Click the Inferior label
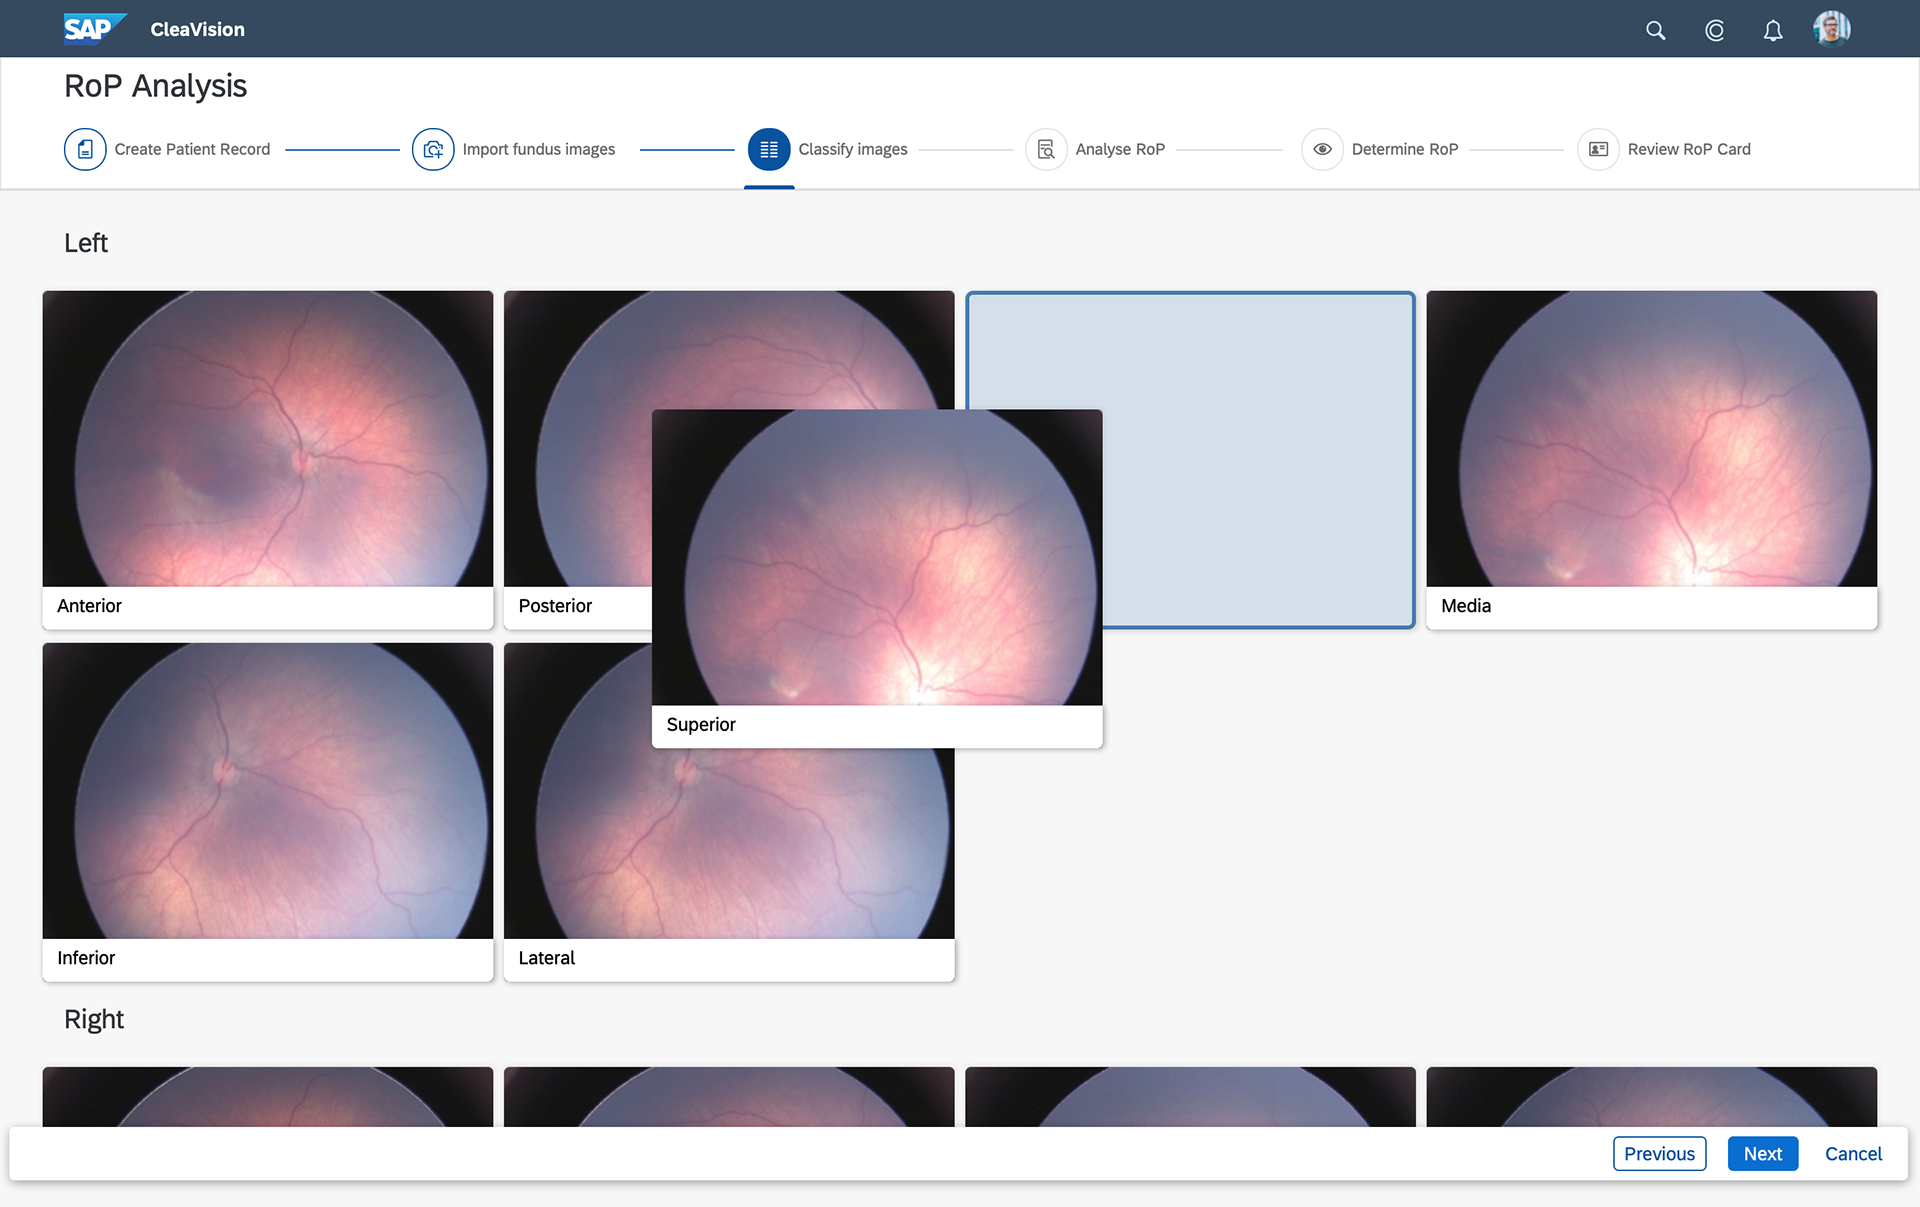This screenshot has width=1920, height=1207. 86,958
